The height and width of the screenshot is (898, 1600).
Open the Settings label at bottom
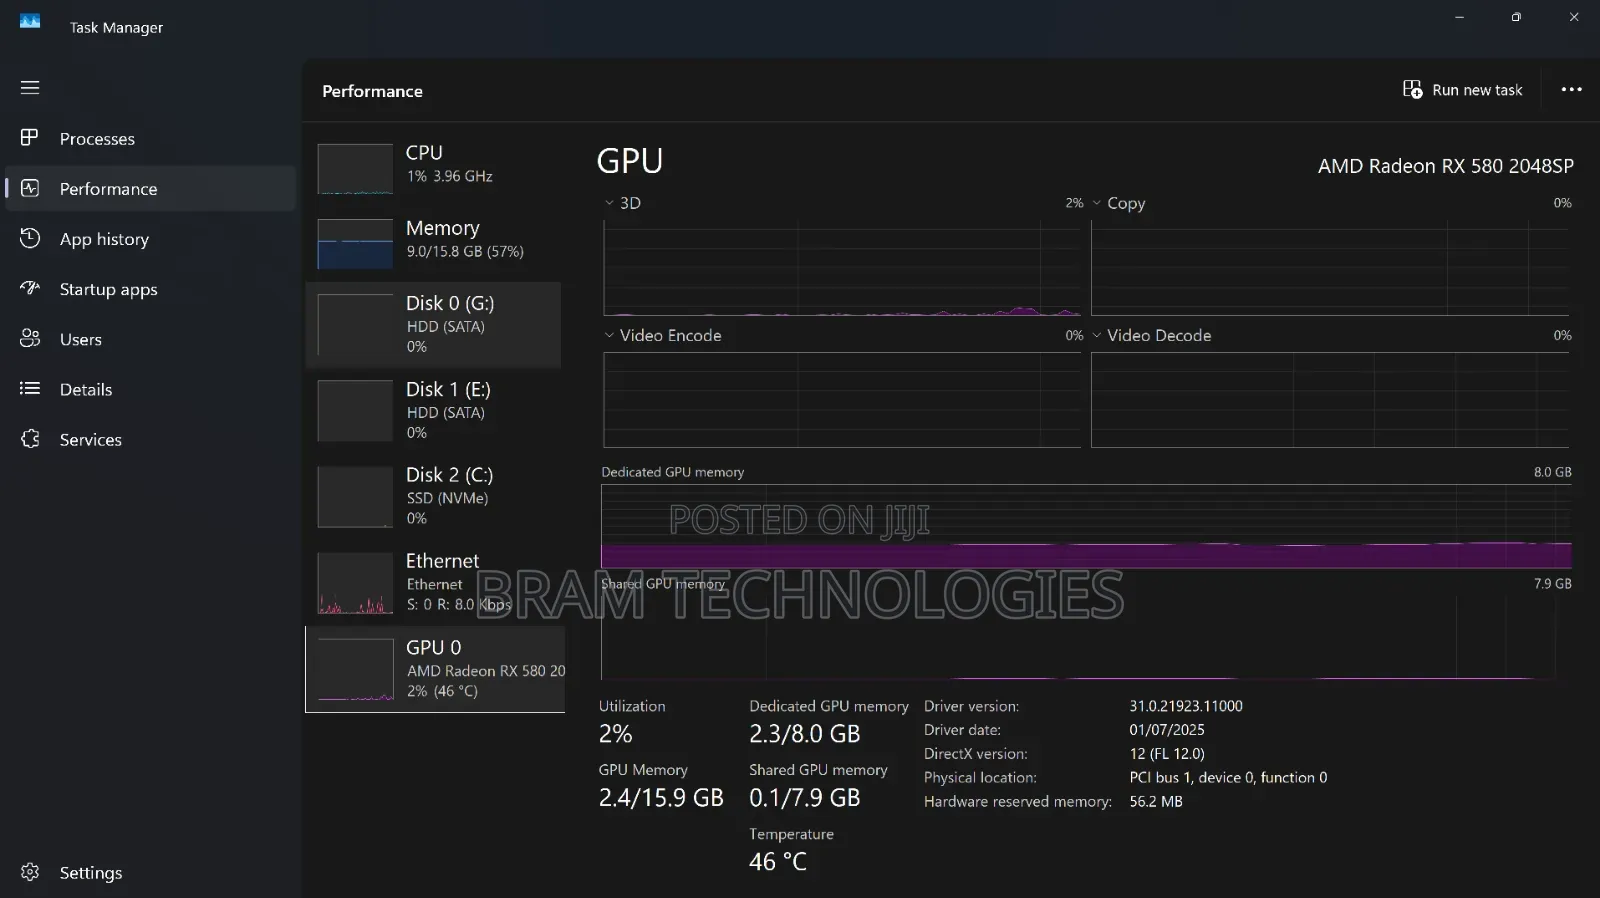(91, 873)
